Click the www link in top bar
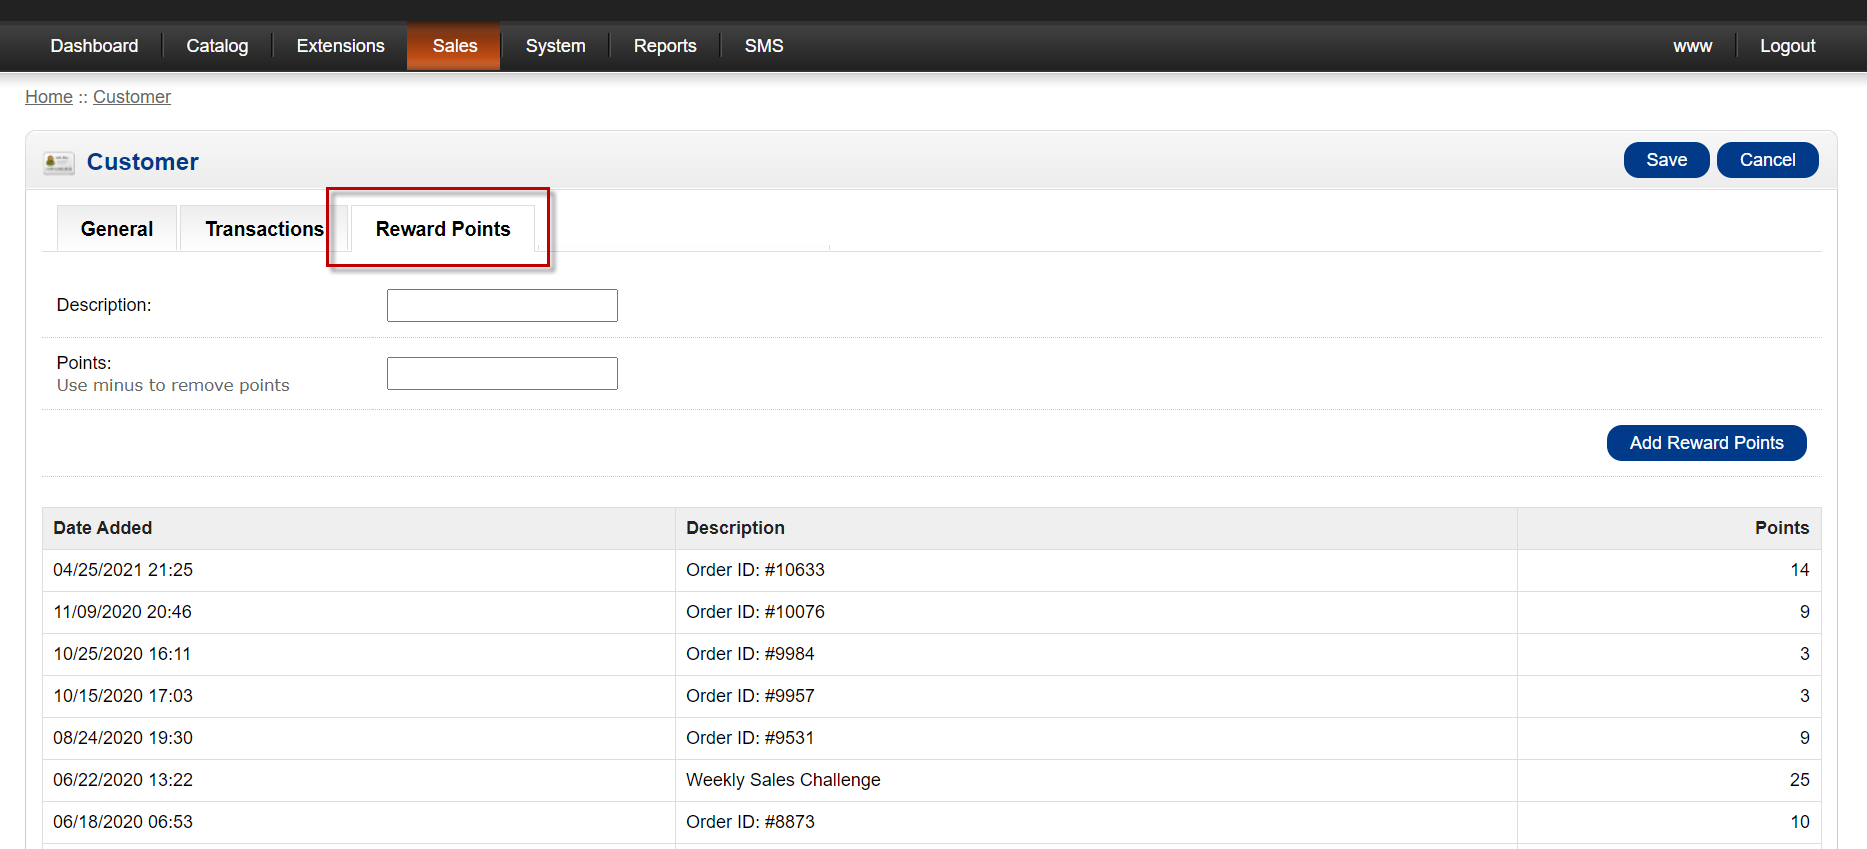1867x849 pixels. (x=1692, y=46)
